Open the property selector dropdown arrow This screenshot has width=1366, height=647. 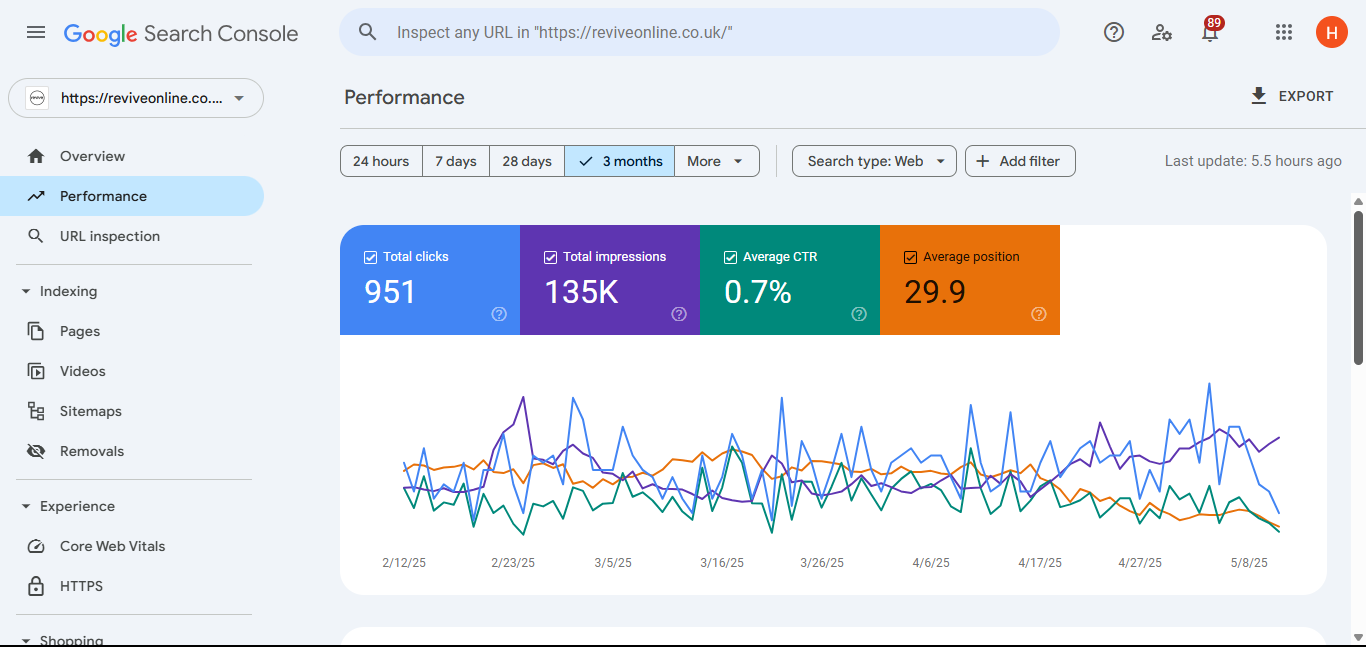[x=238, y=98]
